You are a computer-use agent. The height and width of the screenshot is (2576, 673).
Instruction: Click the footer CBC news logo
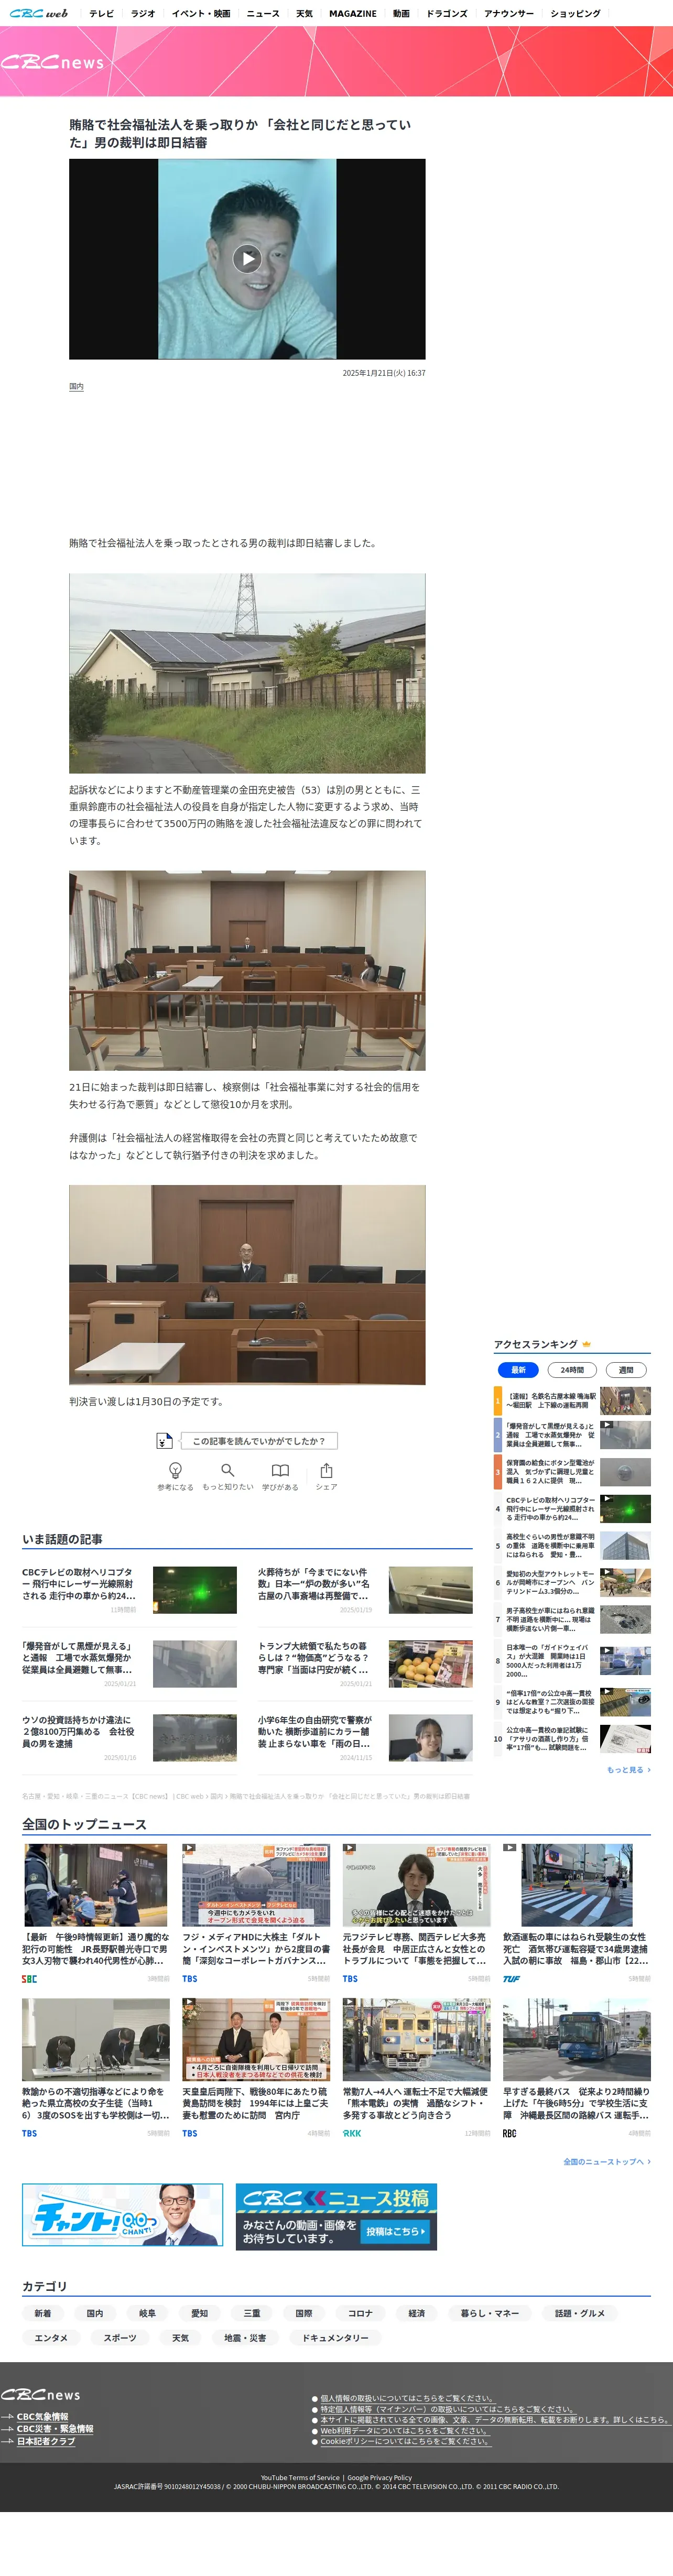click(41, 2394)
